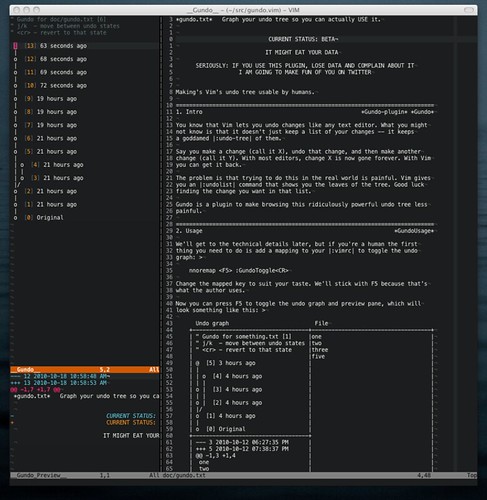487x500 pixels.
Task: Click the '1. Intro' section heading
Action: tap(189, 112)
